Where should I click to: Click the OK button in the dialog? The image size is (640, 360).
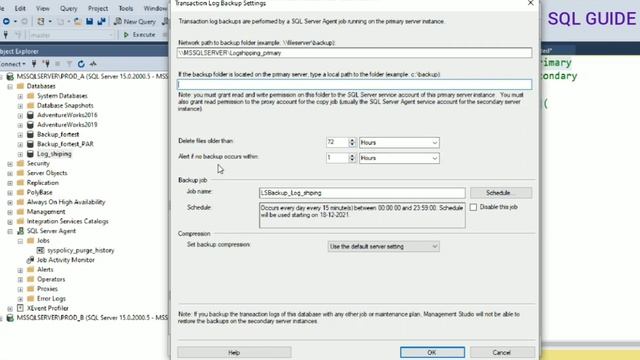pyautogui.click(x=432, y=352)
